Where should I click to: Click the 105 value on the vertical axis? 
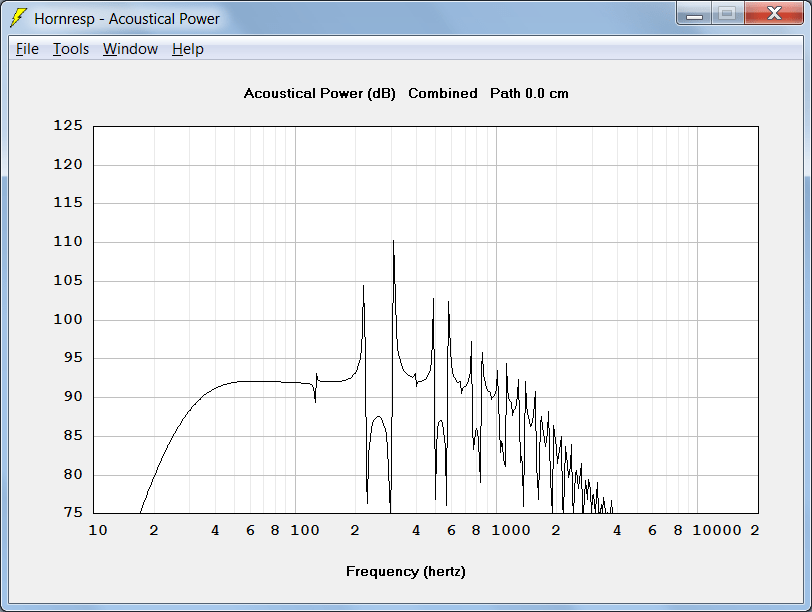click(68, 280)
